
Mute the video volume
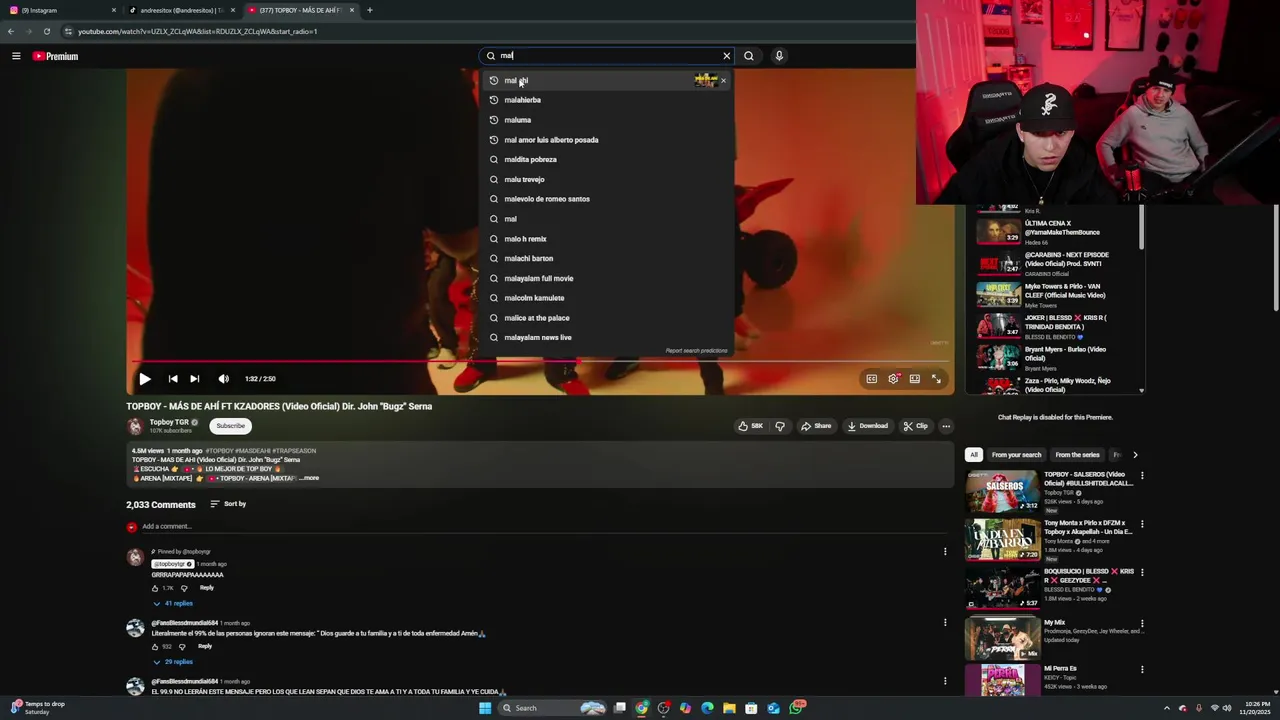(223, 379)
